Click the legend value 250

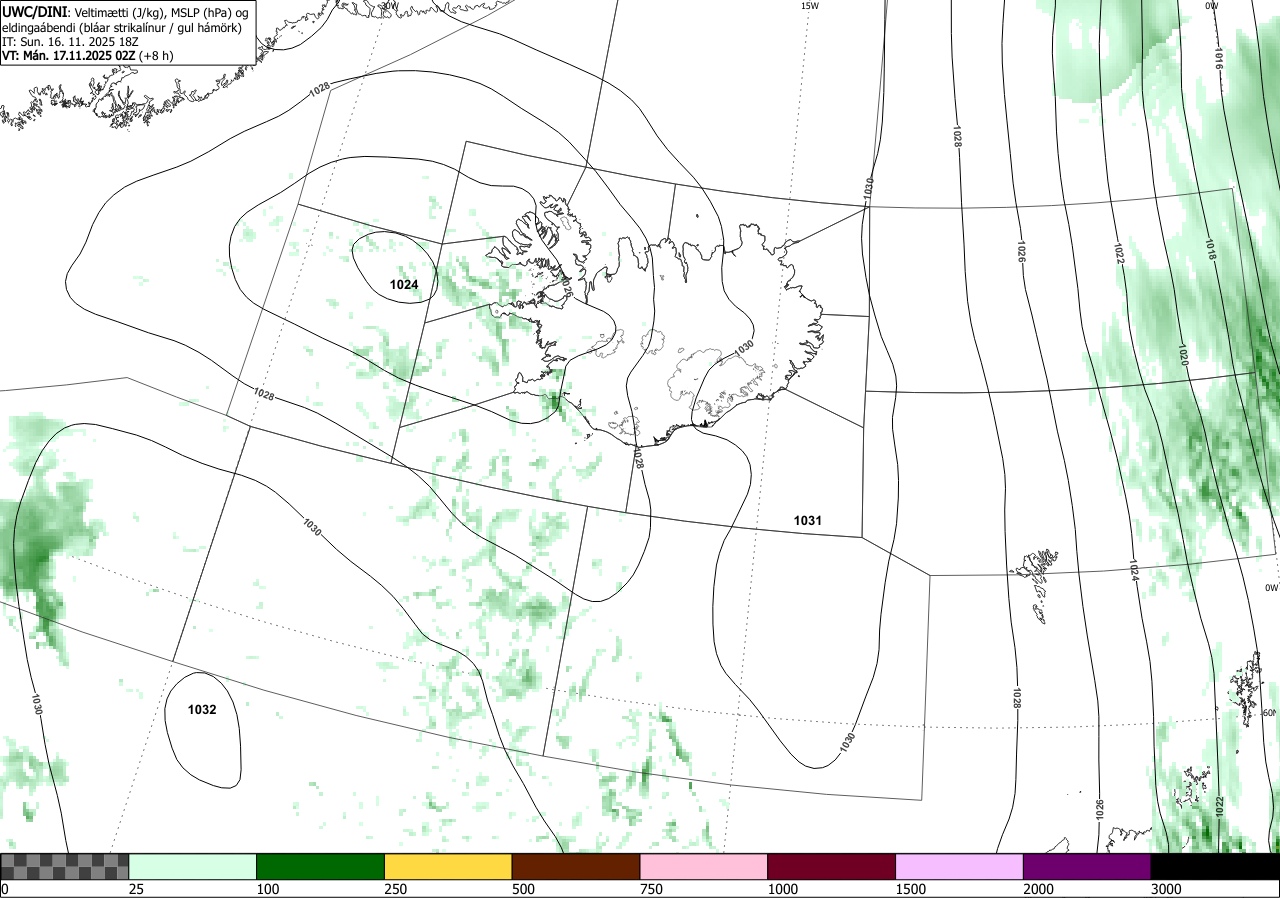395,889
